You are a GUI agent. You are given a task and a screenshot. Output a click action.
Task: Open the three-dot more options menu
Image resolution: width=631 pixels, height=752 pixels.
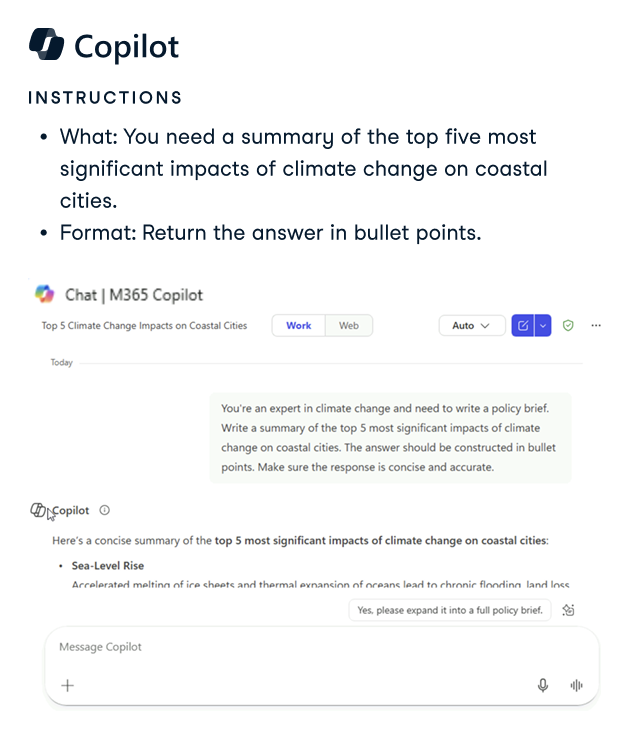(597, 326)
